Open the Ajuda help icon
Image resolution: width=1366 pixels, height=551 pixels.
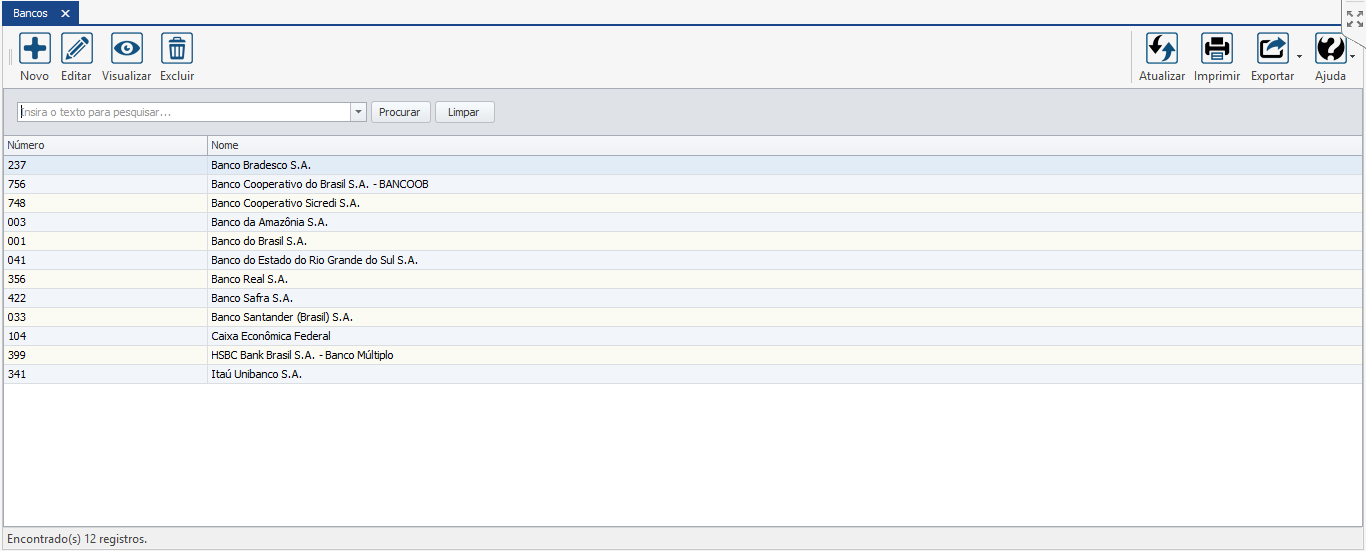click(1330, 49)
